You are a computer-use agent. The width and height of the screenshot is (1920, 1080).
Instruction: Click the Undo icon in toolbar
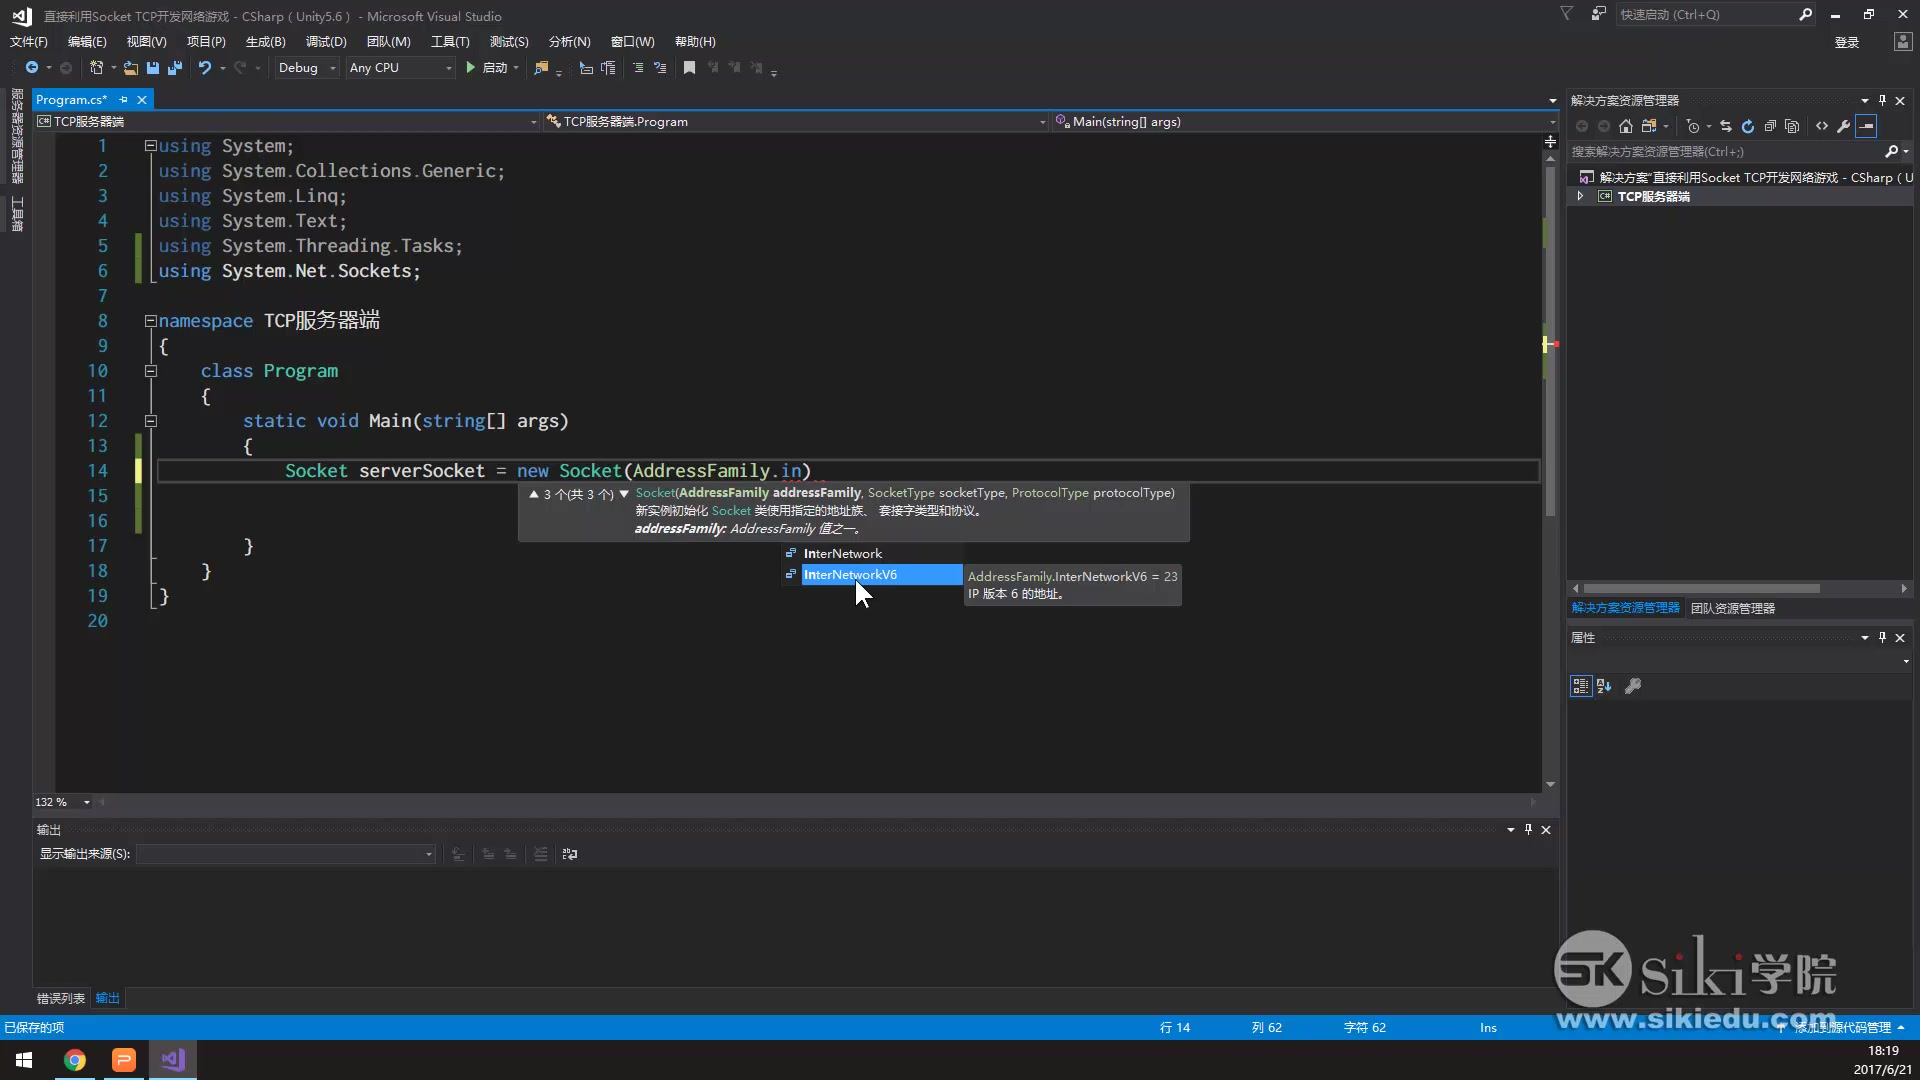point(204,68)
